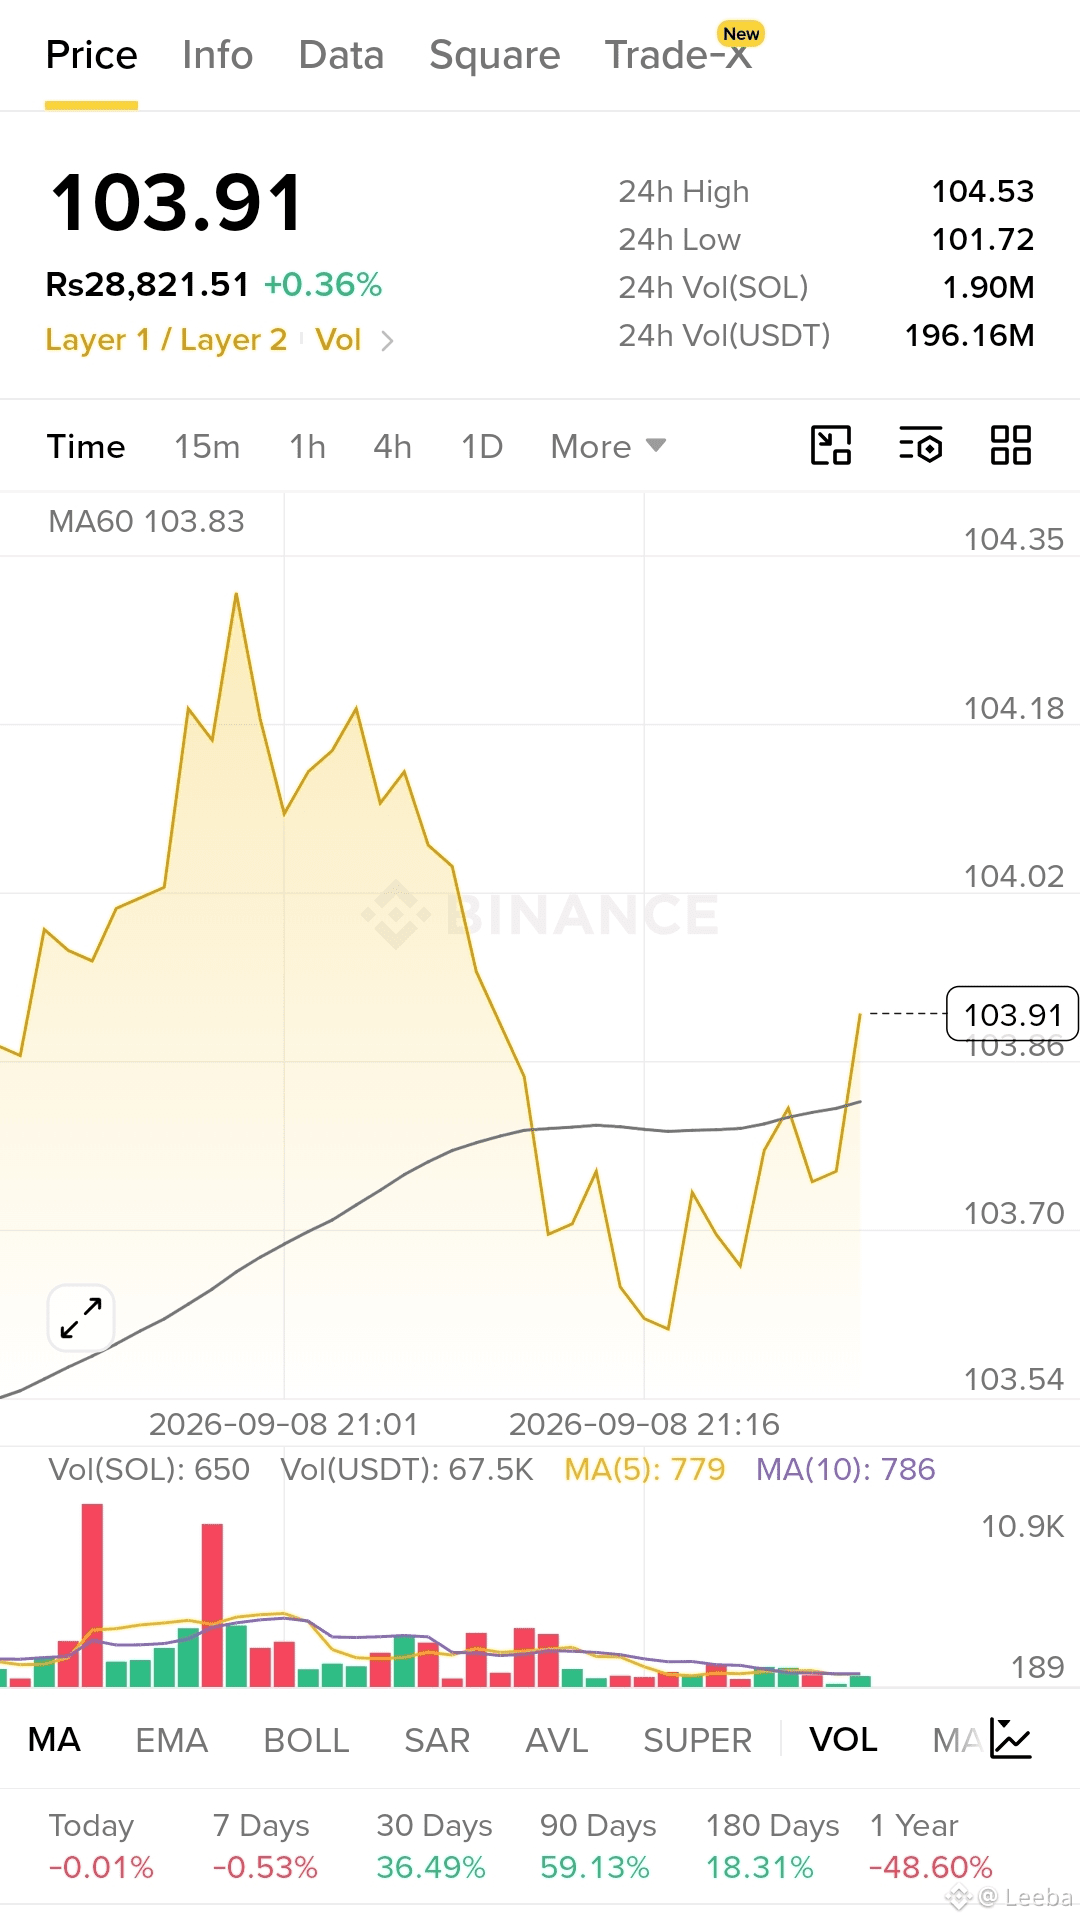
Task: Open the Trade-X tab
Action: 679,55
